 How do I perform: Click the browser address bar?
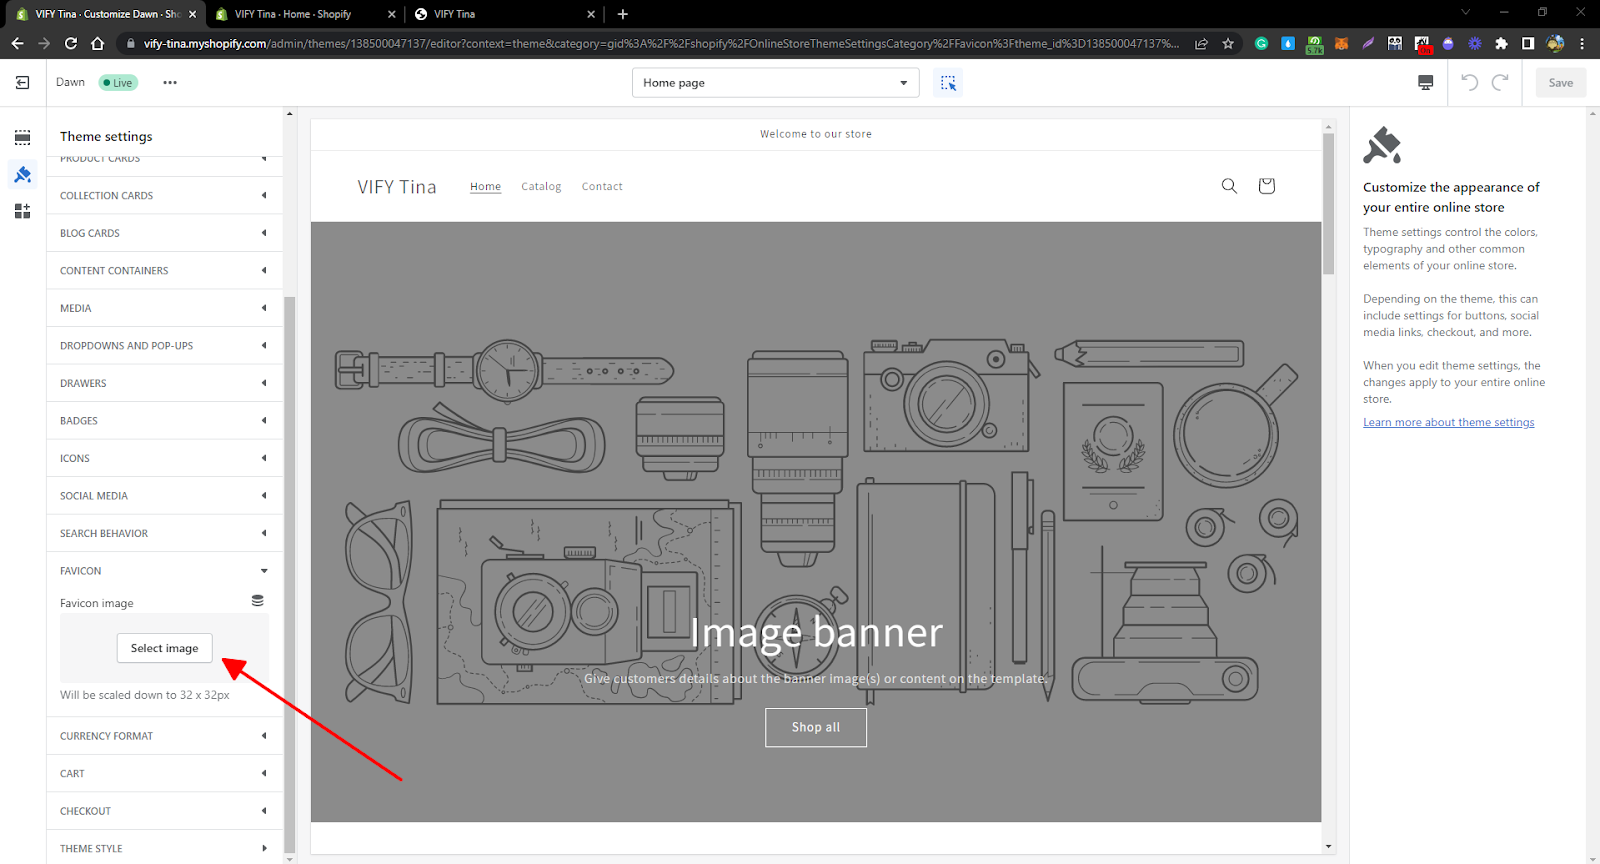(x=660, y=43)
